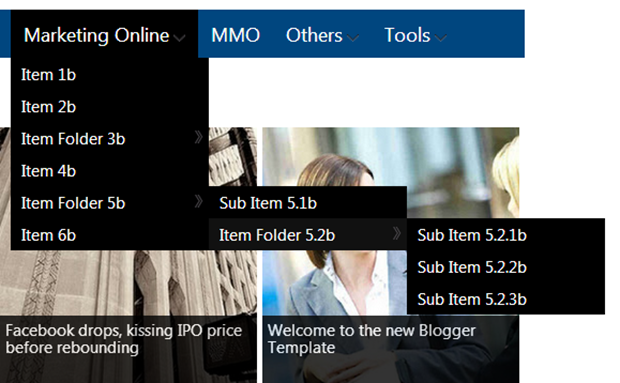Select Item 2b from the dropdown
The width and height of the screenshot is (620, 383).
(110, 107)
